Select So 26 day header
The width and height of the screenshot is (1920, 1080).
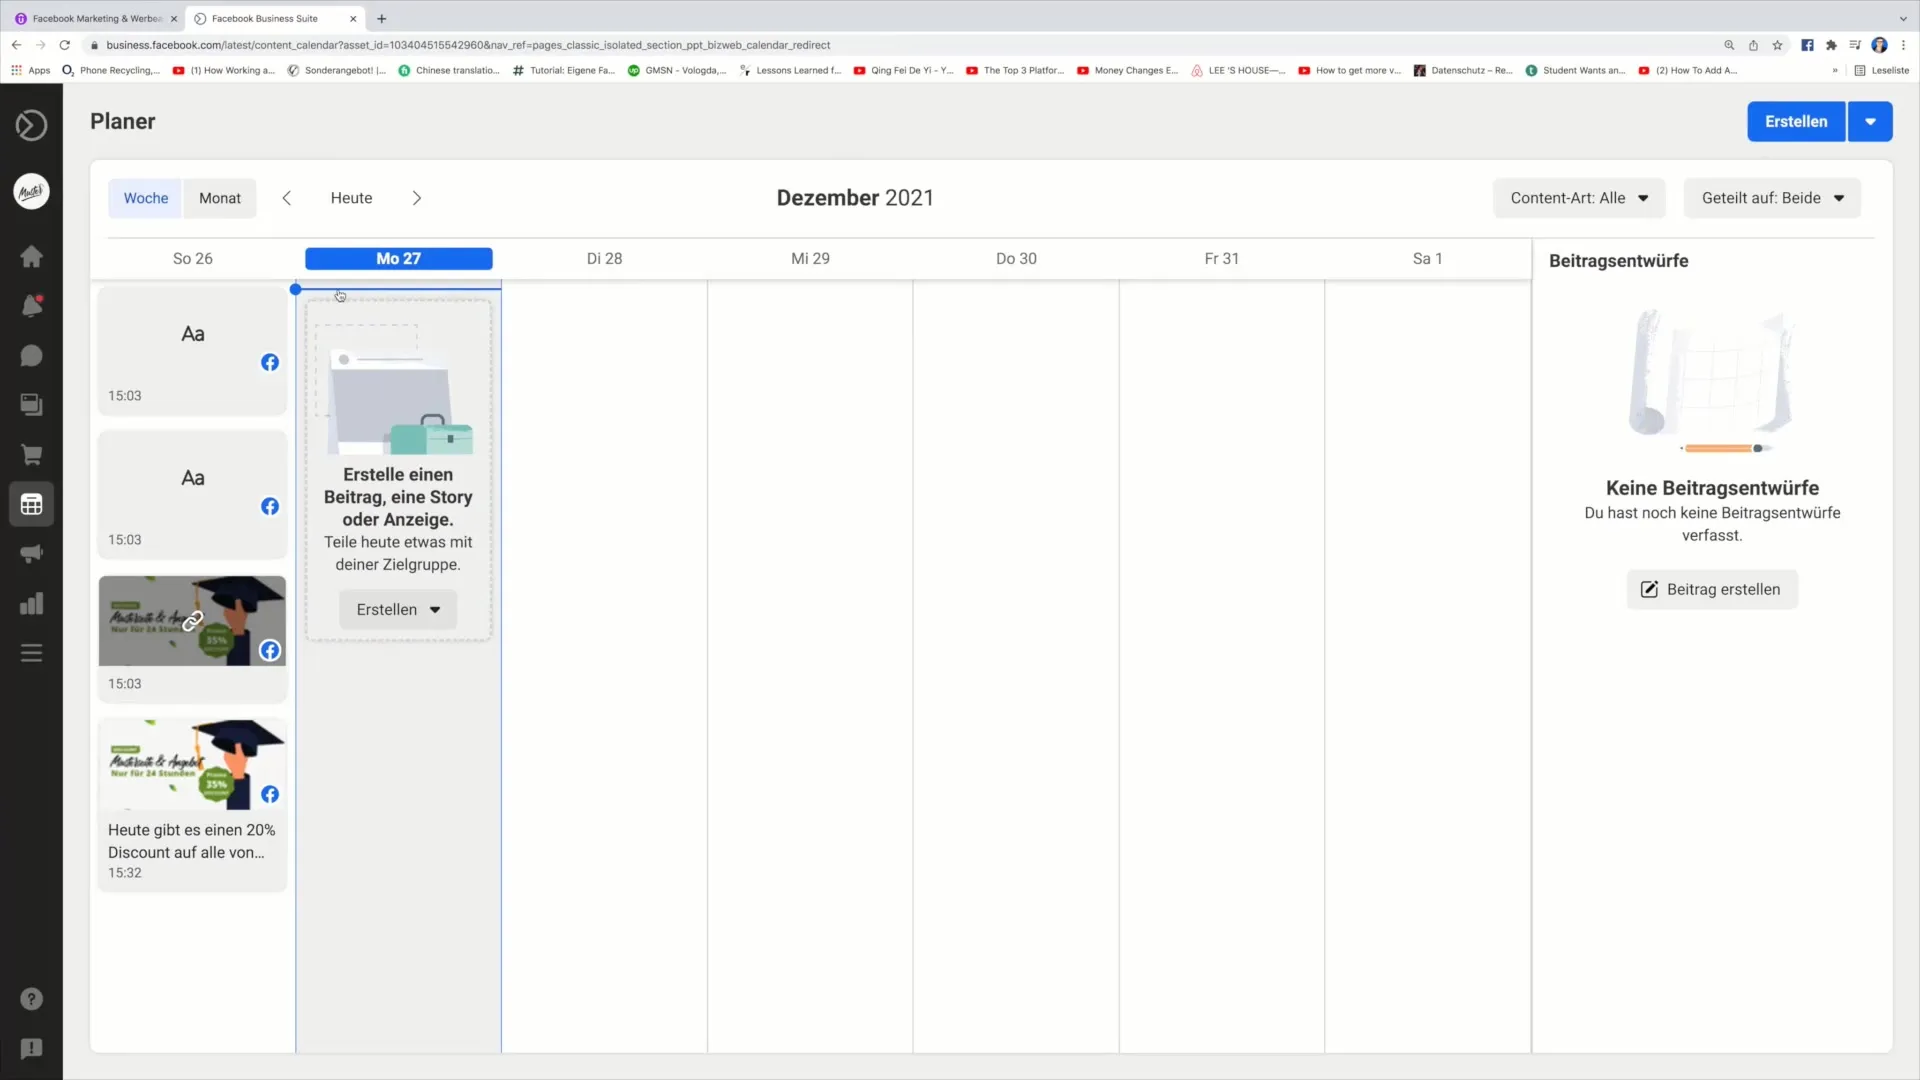192,258
